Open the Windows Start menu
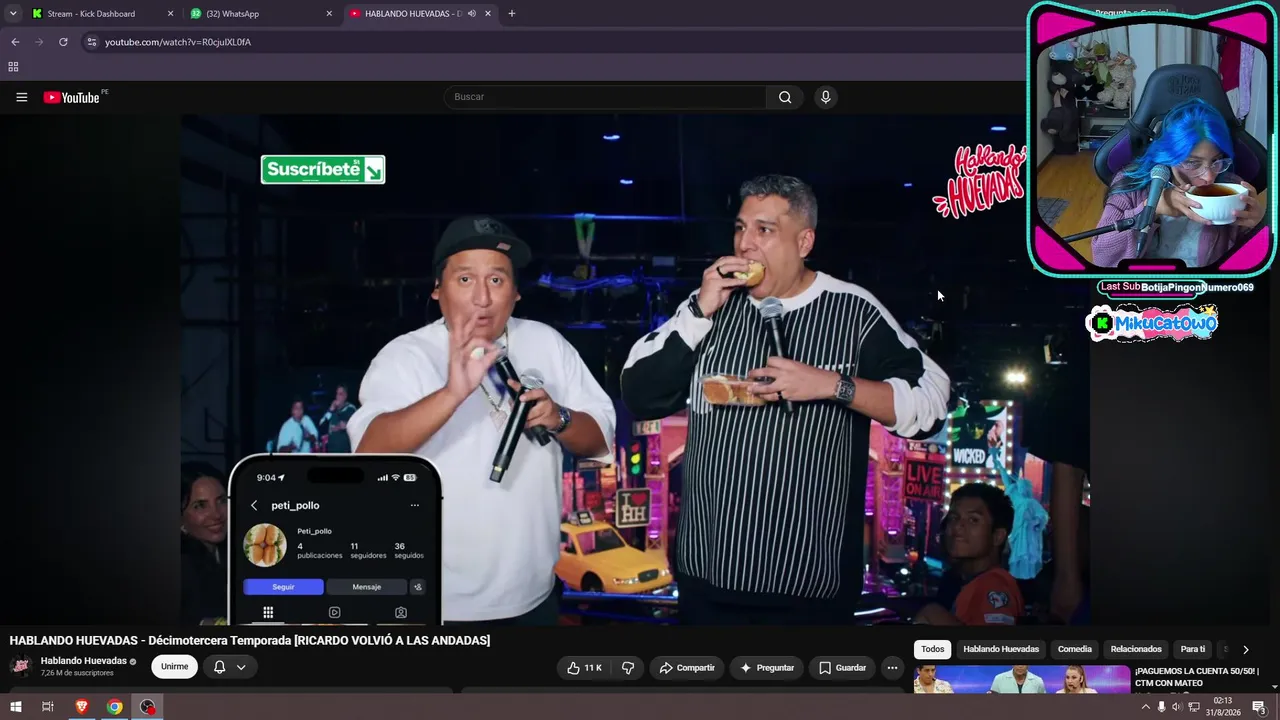This screenshot has width=1280, height=720. (x=15, y=707)
